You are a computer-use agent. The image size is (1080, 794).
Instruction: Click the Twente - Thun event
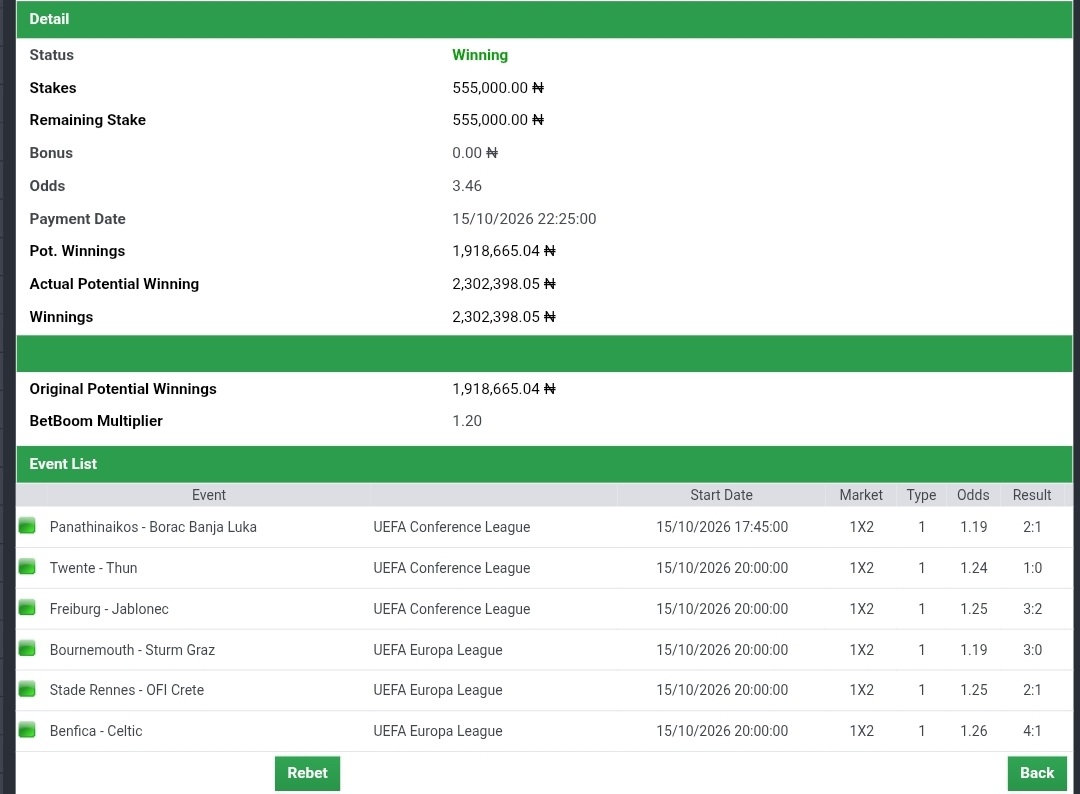click(x=93, y=568)
